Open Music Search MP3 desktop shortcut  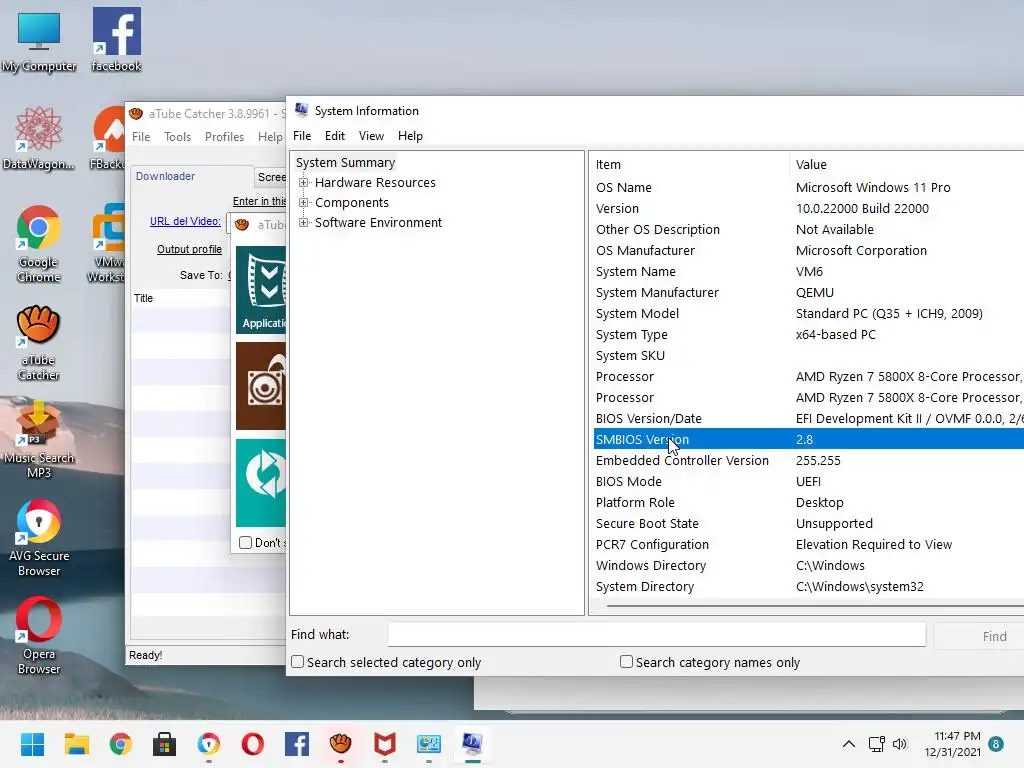39,439
